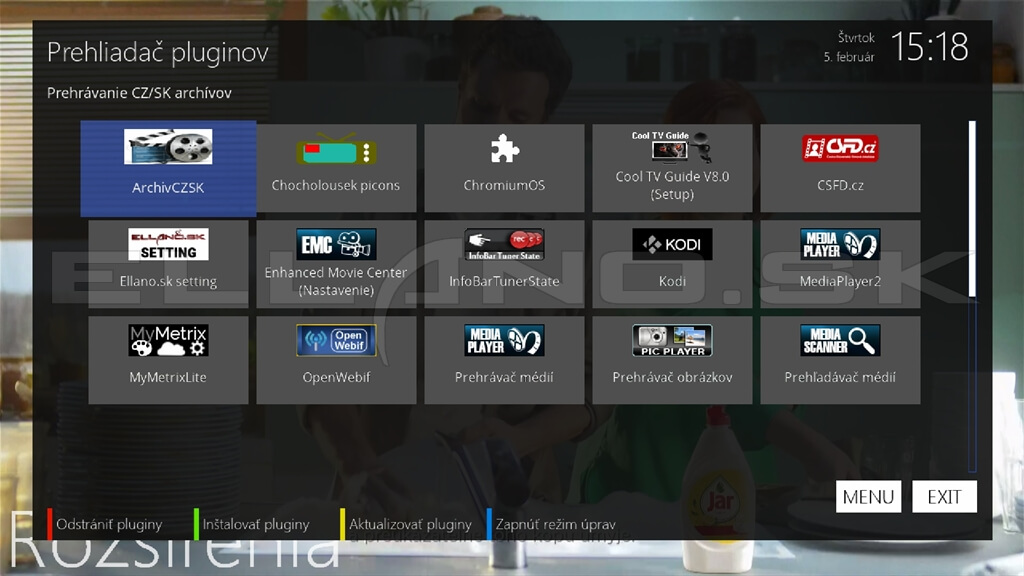Launch the Kodi plugin
This screenshot has height=576, width=1024.
click(672, 264)
